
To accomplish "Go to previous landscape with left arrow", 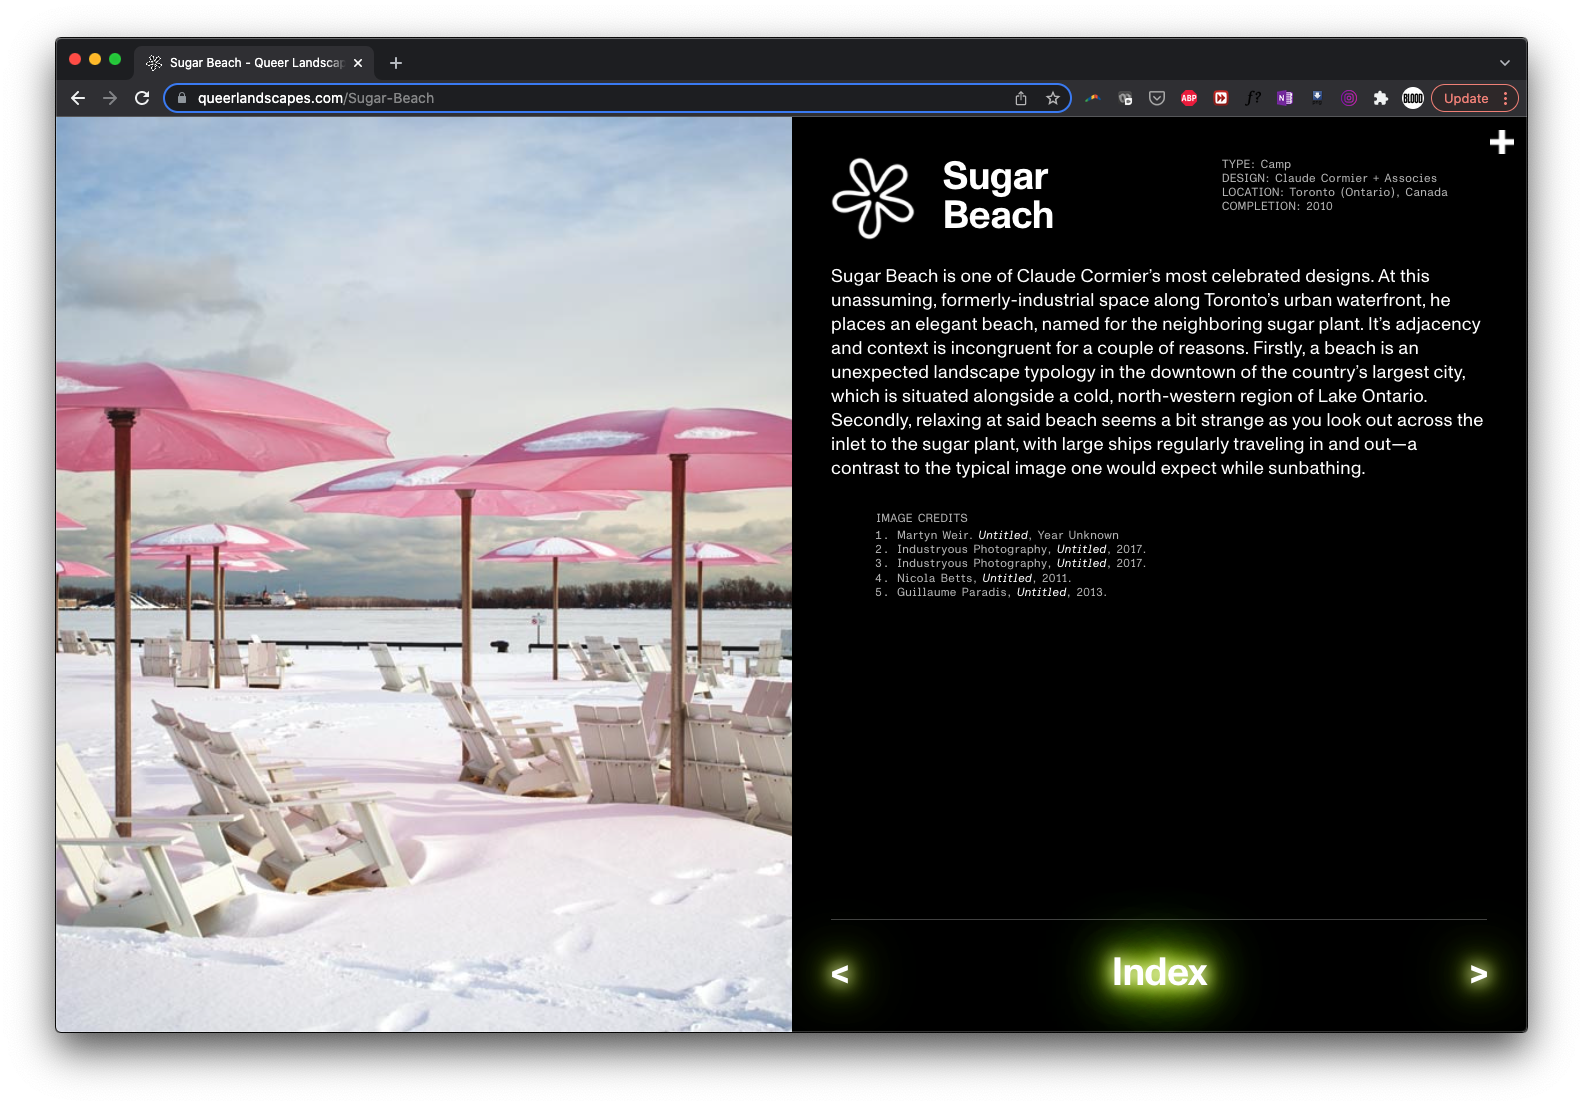I will click(x=840, y=974).
